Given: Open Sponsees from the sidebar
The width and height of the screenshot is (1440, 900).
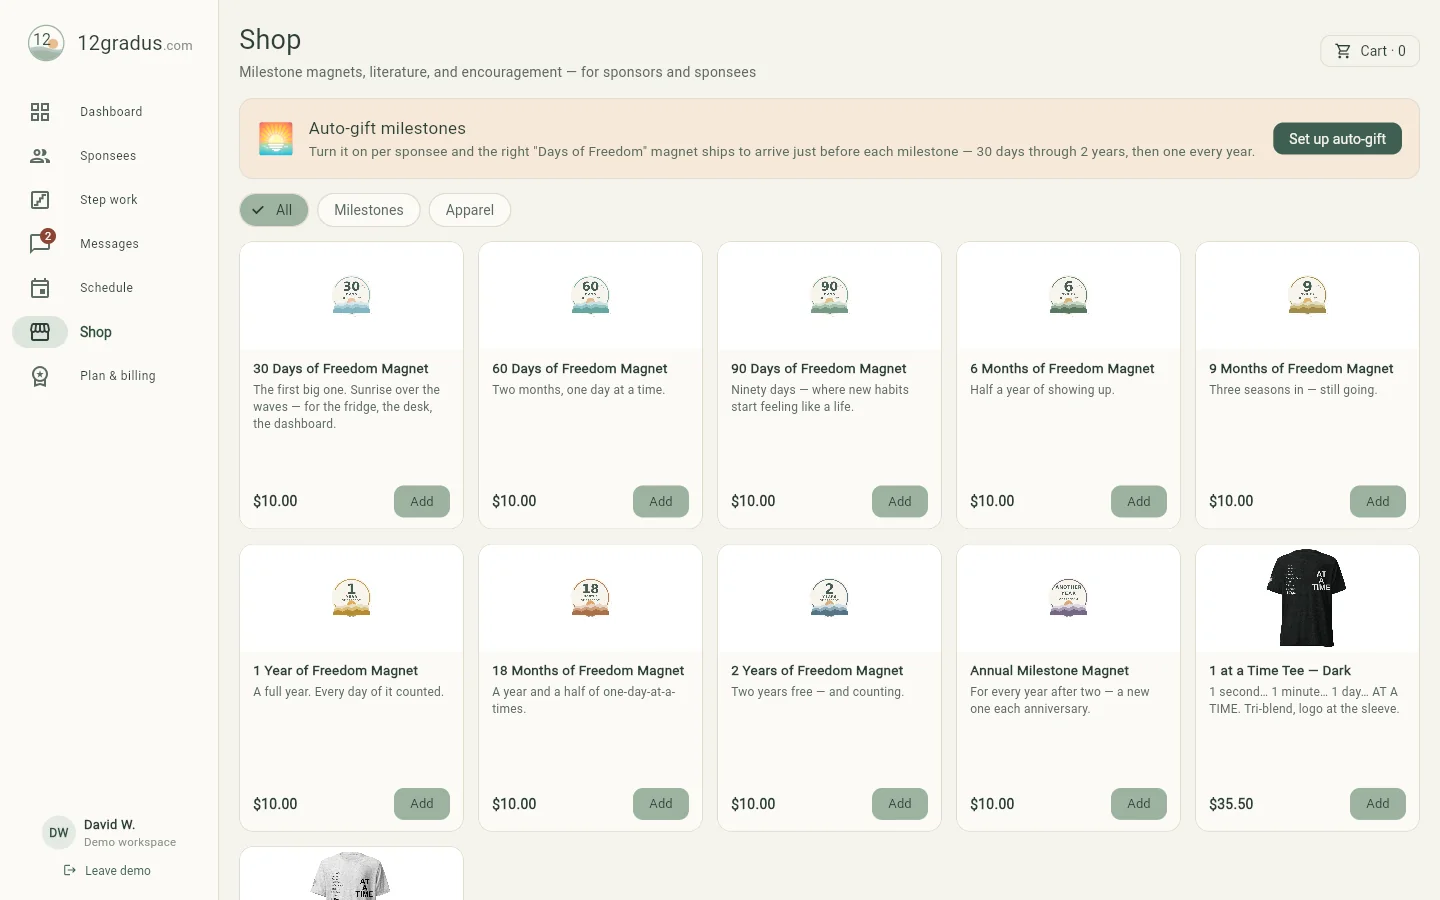Looking at the screenshot, I should (x=109, y=156).
